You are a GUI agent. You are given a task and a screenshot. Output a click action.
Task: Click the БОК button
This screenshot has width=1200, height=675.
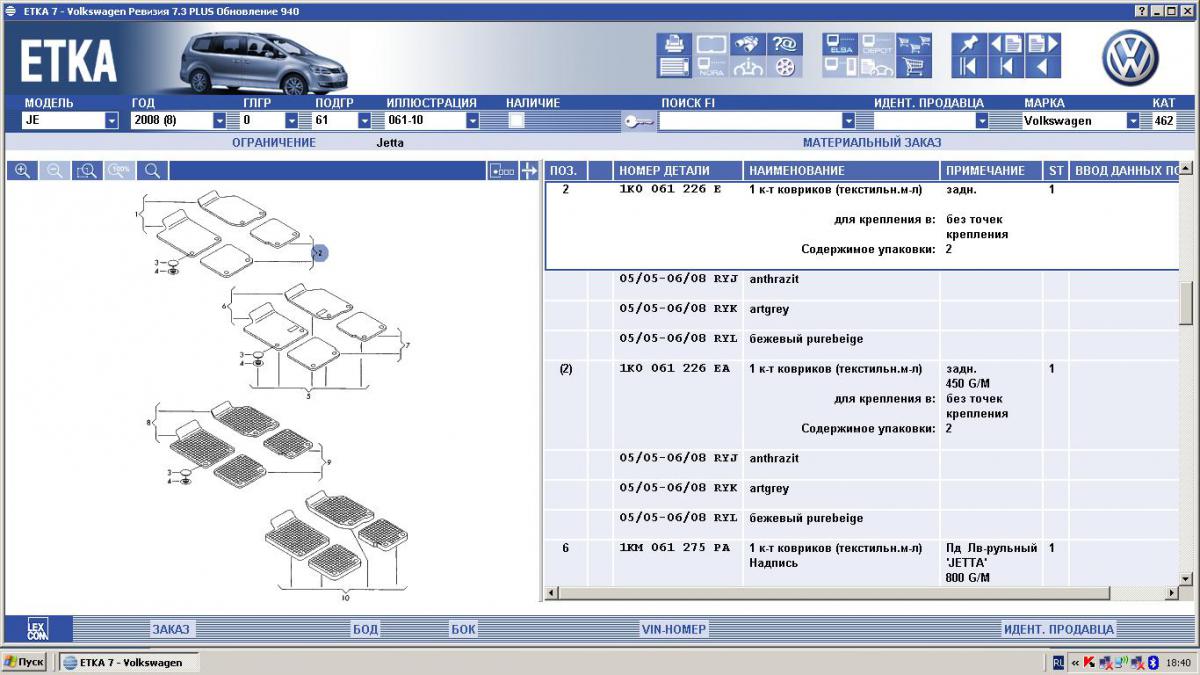click(x=463, y=629)
